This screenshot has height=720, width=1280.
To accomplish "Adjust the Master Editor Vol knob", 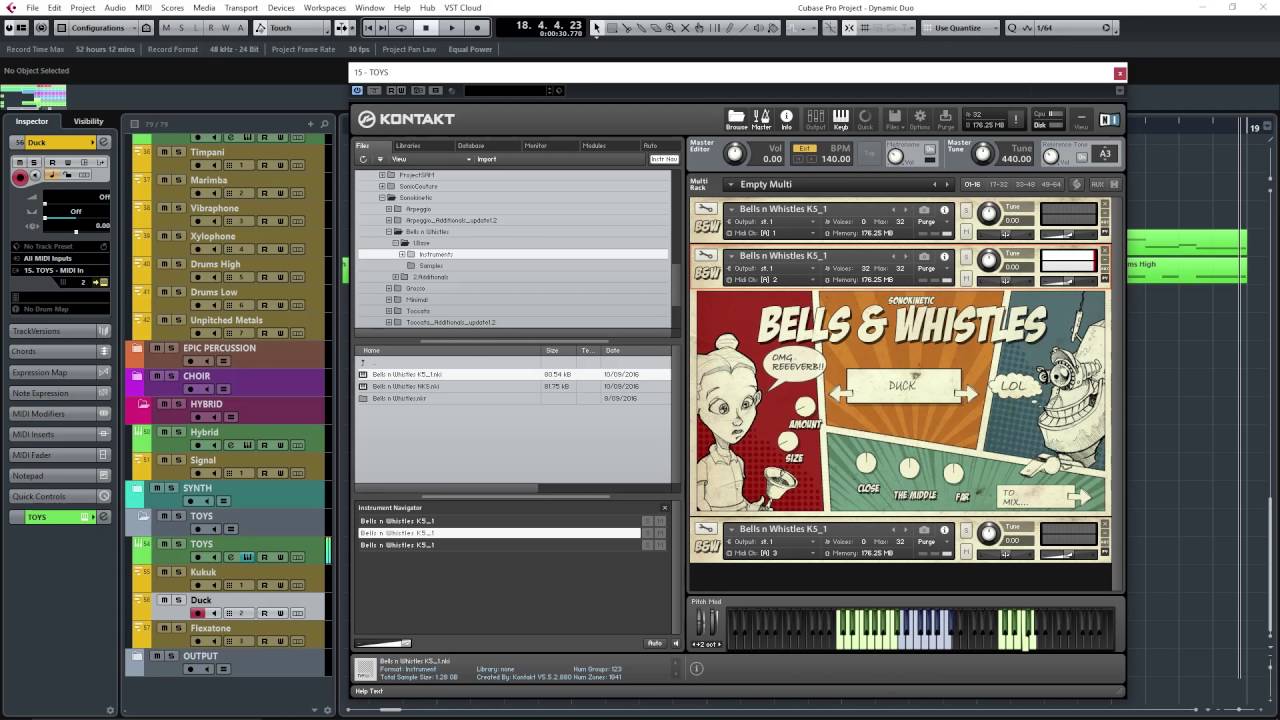I will point(735,153).
